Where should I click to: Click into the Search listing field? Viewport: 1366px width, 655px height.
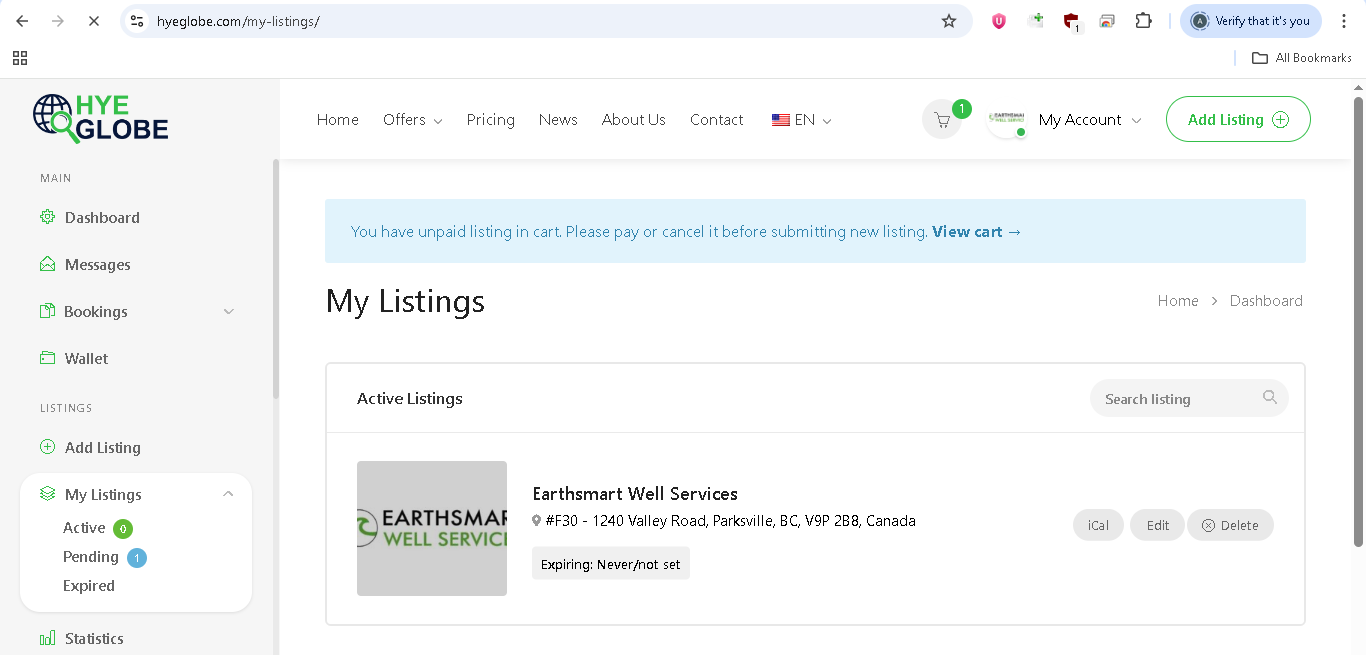click(1175, 399)
